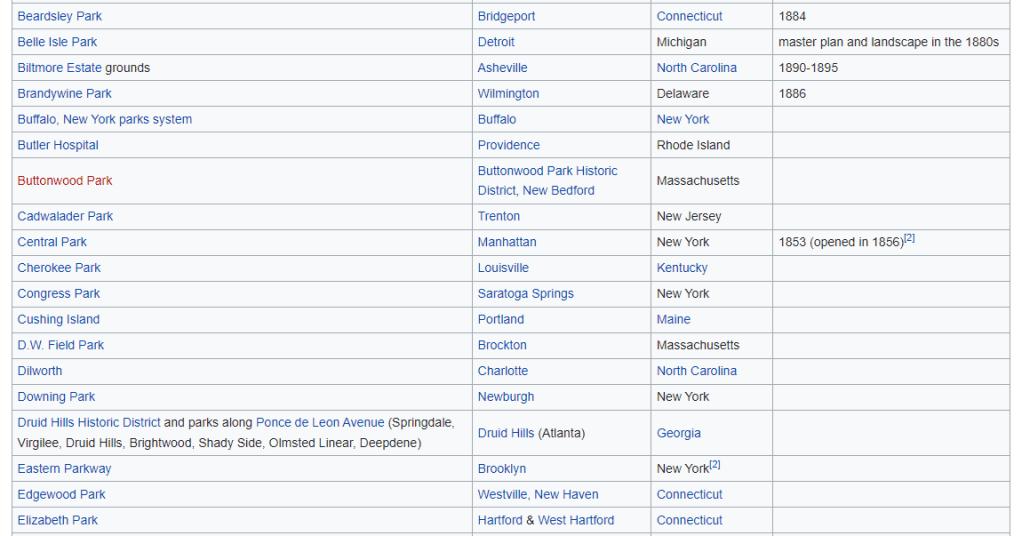Click the Buttonwood Park Historic District link

coord(547,171)
